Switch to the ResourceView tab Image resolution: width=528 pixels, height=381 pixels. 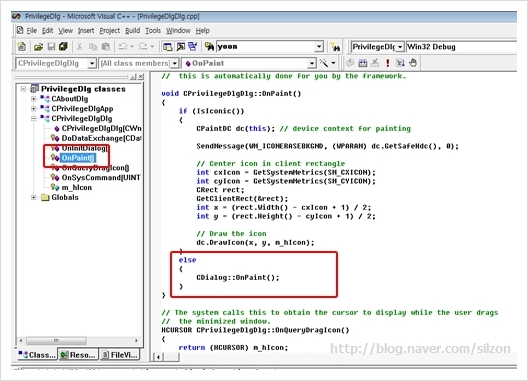pyautogui.click(x=78, y=355)
